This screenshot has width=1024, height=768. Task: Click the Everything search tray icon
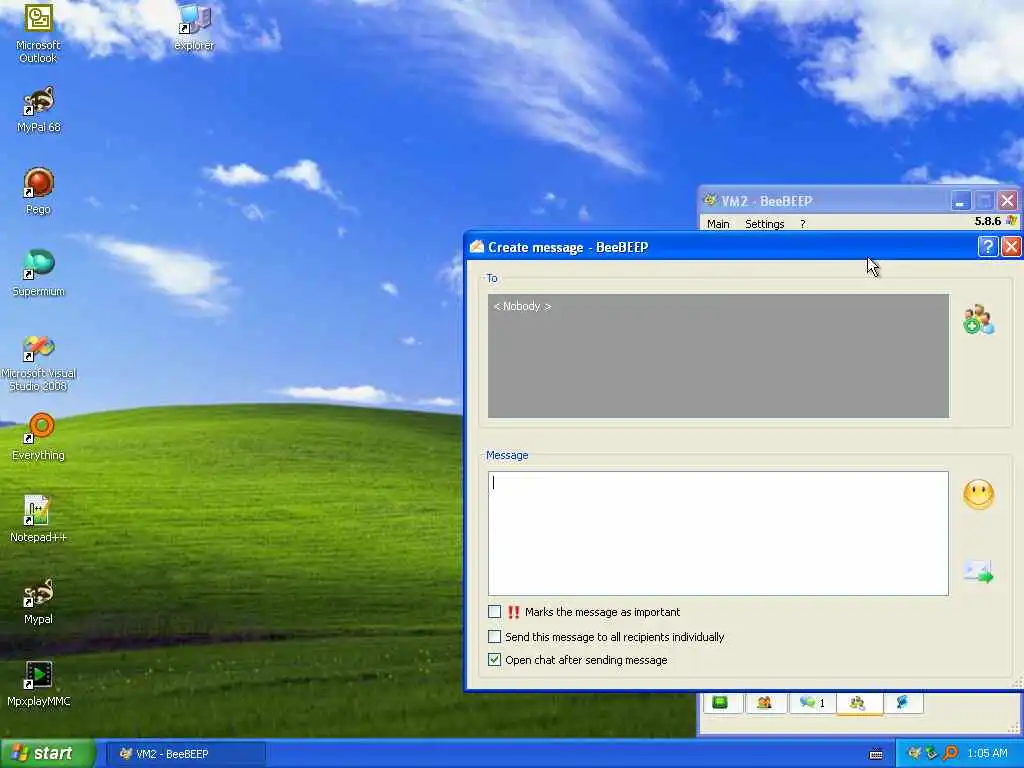(950, 754)
